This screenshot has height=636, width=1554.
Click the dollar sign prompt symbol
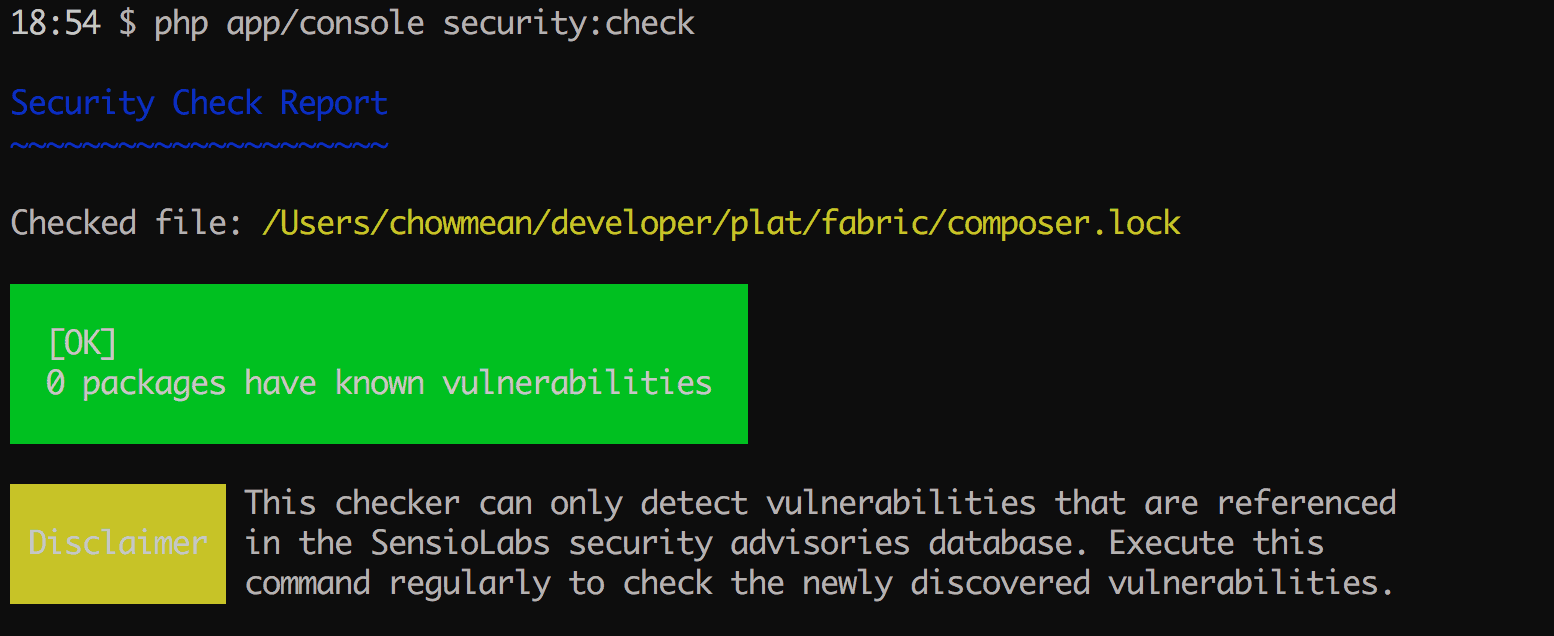click(x=127, y=23)
